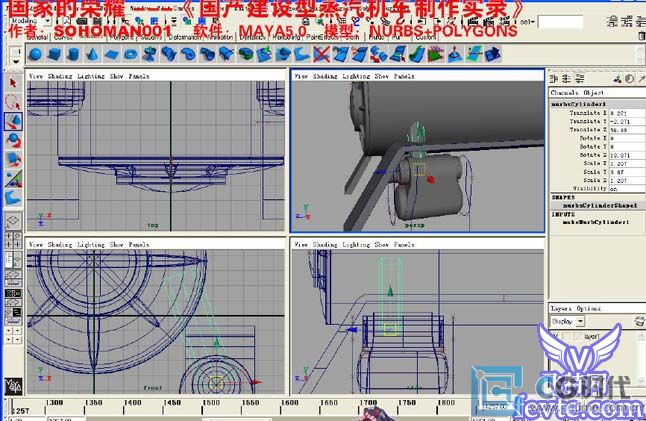
Task: Click the Visibility 'on' value field
Action: click(627, 189)
